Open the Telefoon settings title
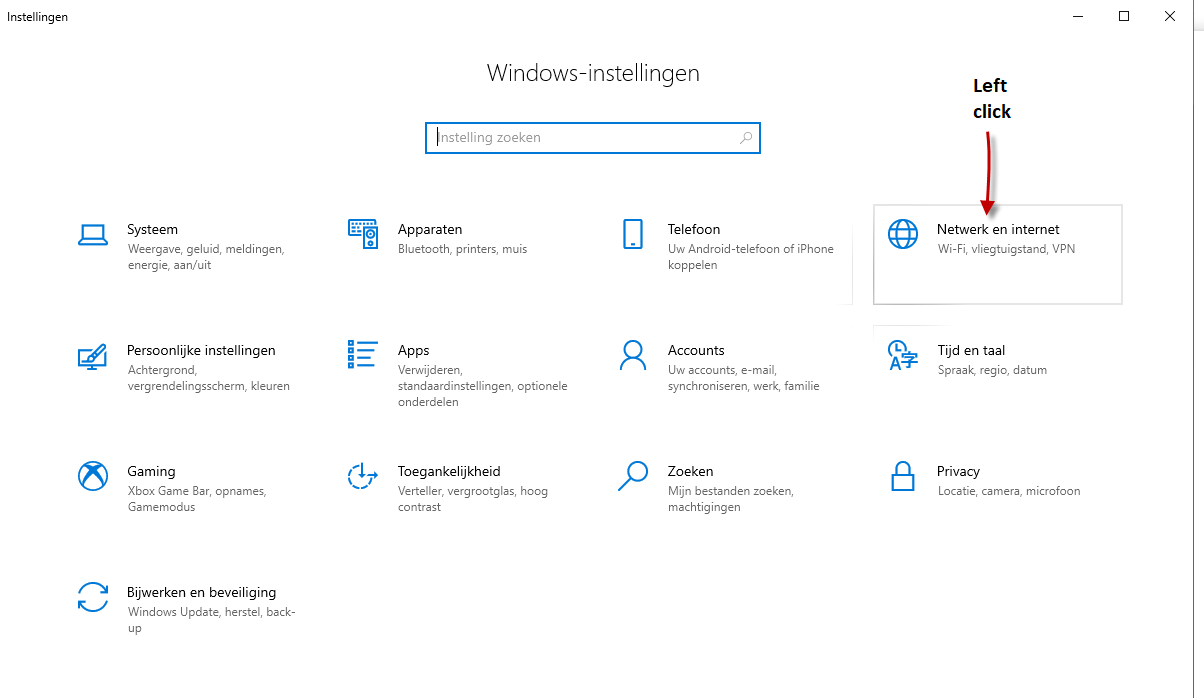This screenshot has height=698, width=1204. click(x=694, y=229)
